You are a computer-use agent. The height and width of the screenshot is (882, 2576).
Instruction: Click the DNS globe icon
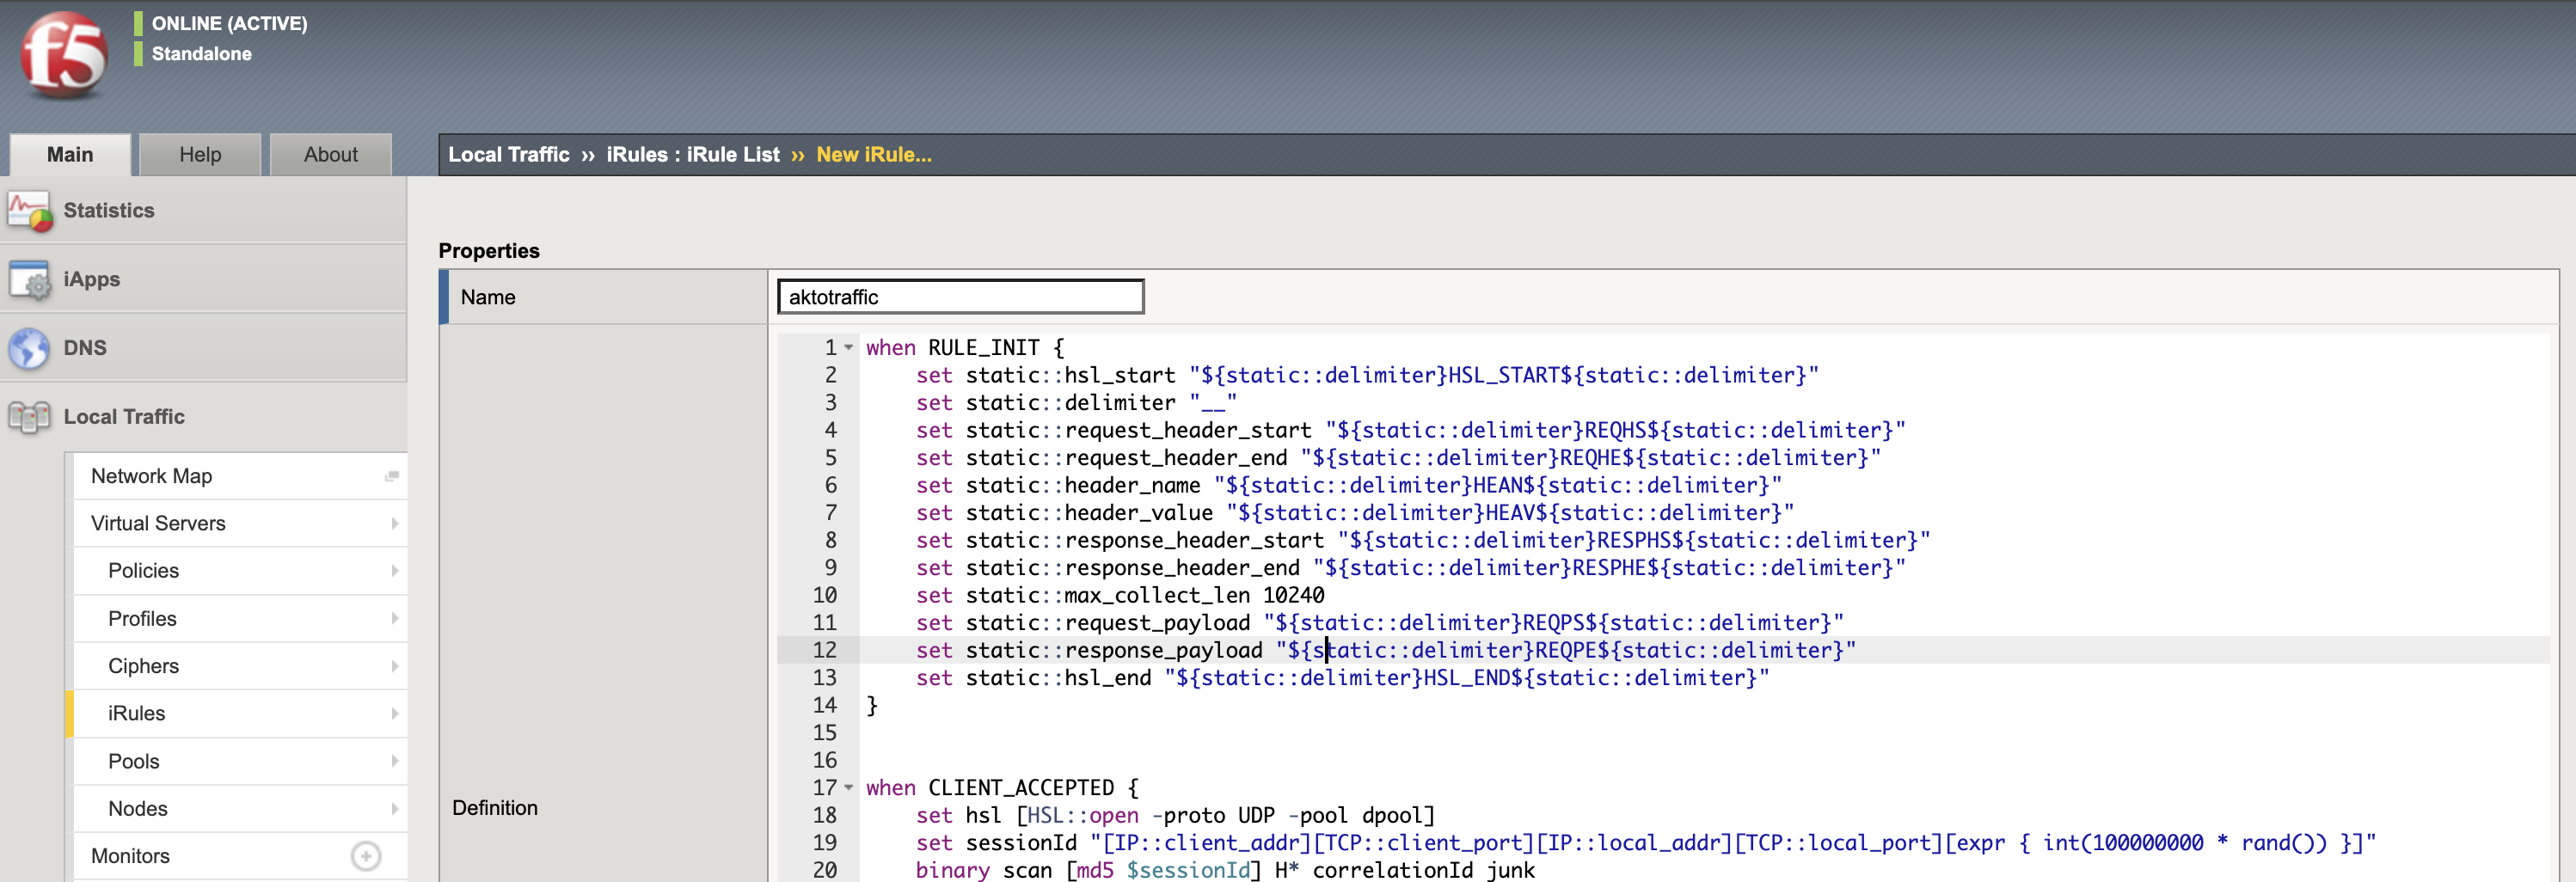(x=29, y=348)
